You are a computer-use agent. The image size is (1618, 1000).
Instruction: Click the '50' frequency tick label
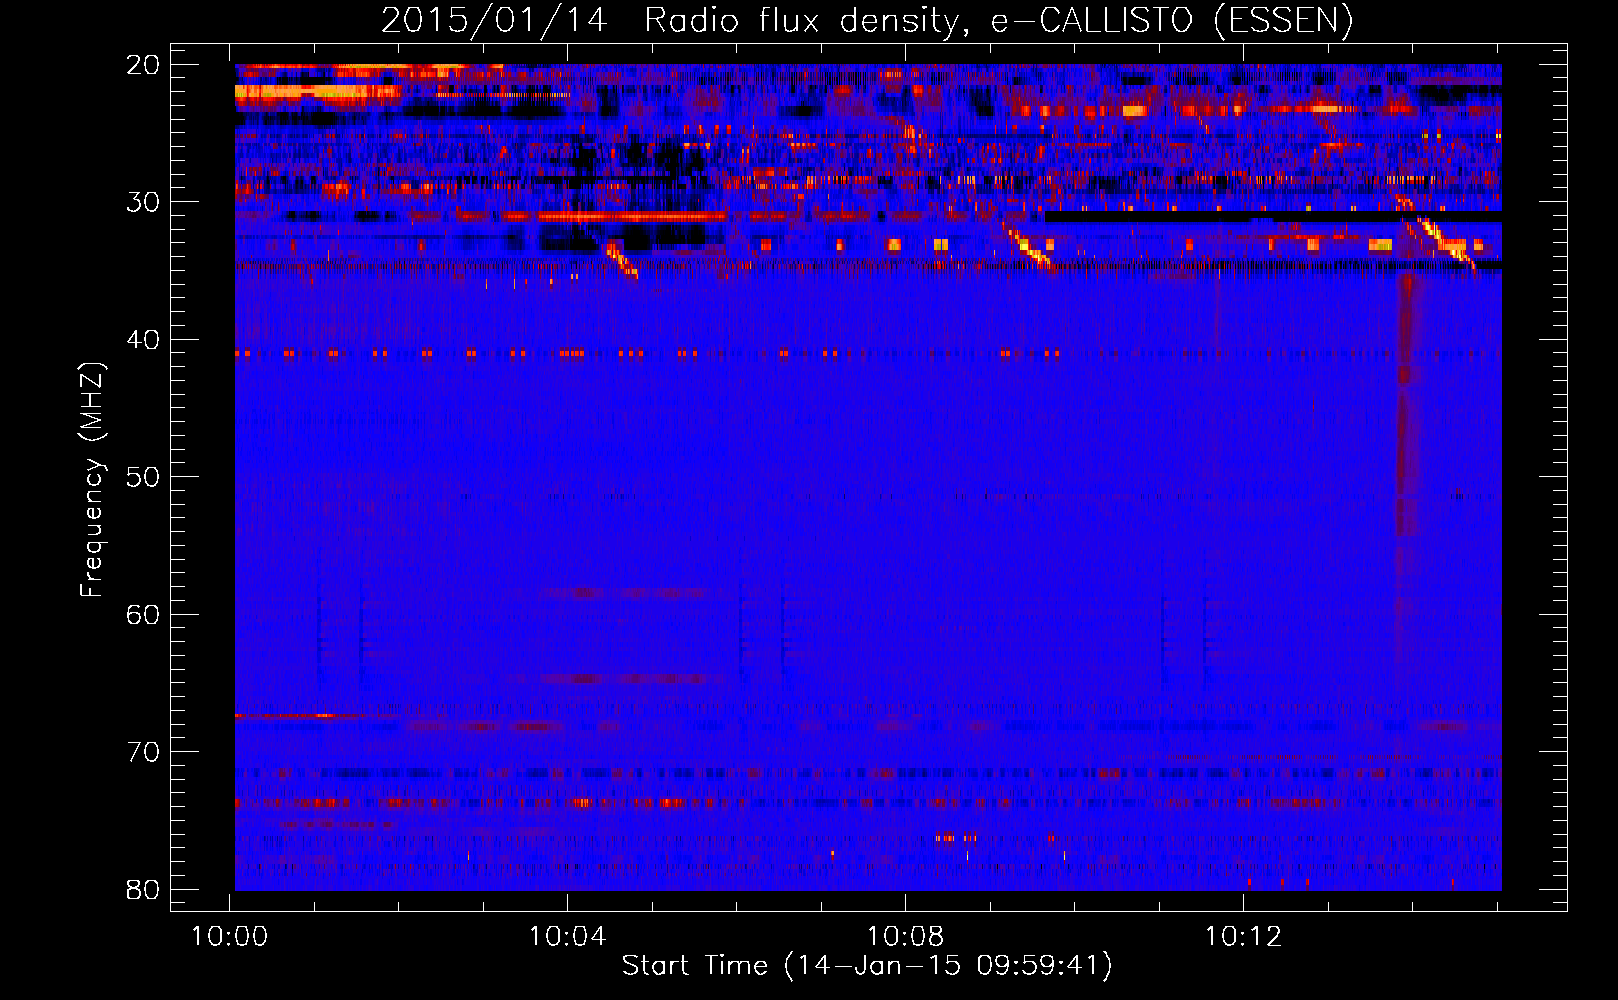[143, 477]
